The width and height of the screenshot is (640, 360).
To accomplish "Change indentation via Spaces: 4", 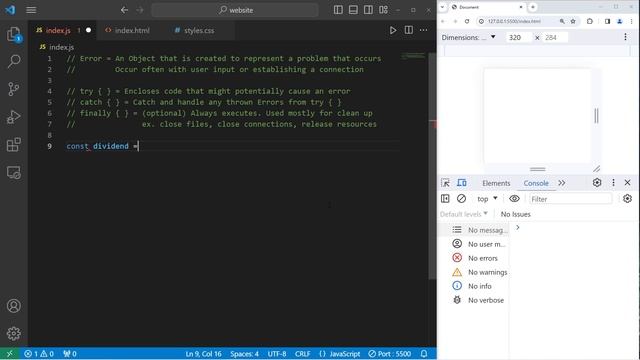I will click(244, 354).
